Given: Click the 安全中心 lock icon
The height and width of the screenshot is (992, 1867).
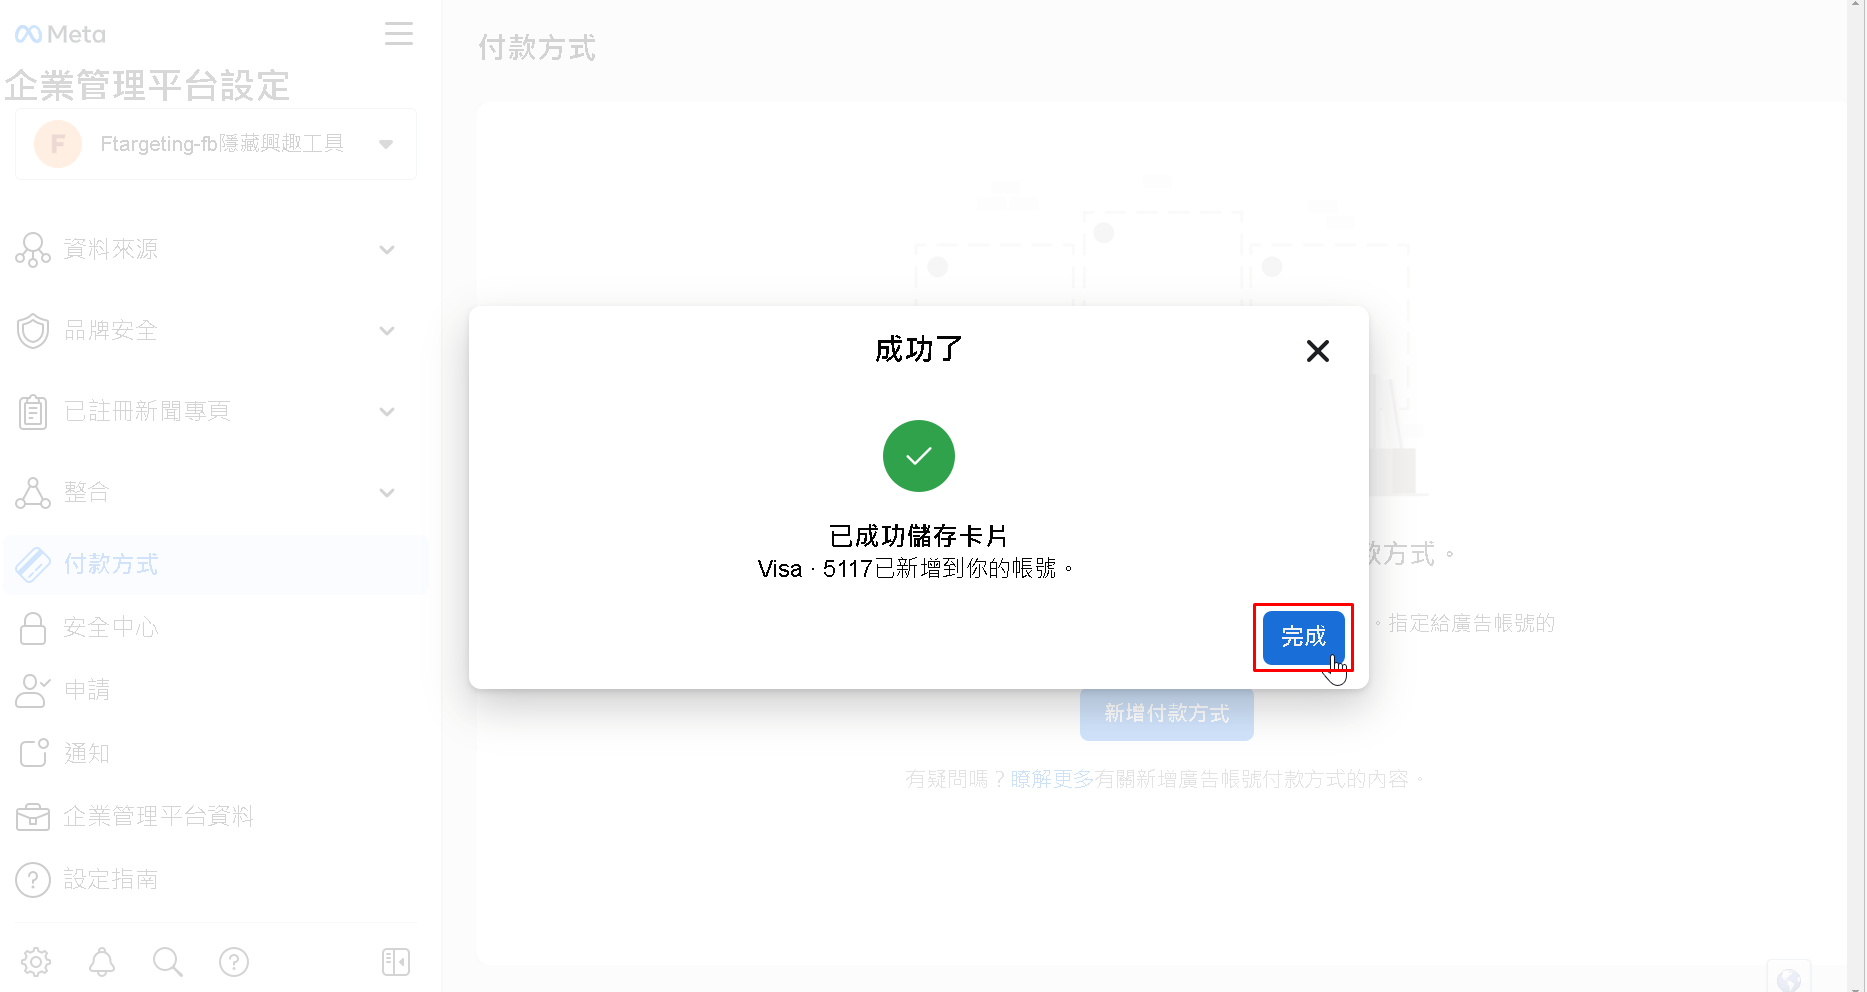Looking at the screenshot, I should pyautogui.click(x=33, y=628).
